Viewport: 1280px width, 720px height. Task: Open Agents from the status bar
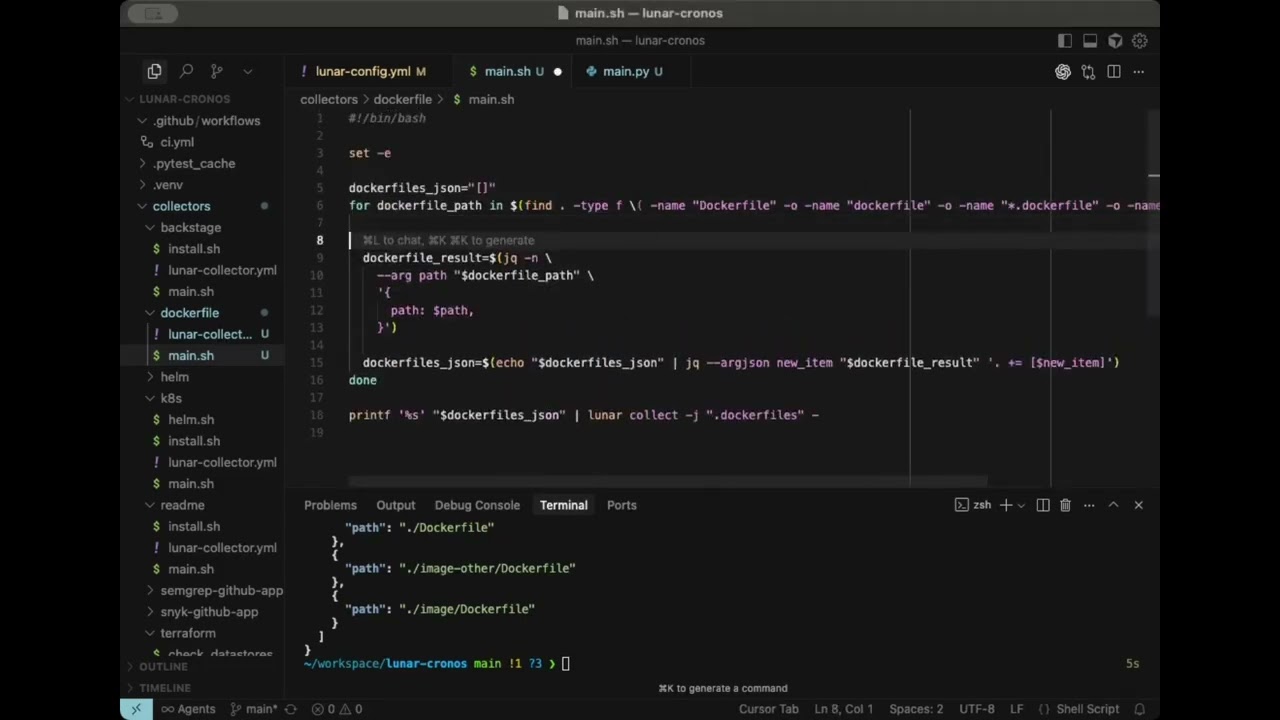coord(188,709)
